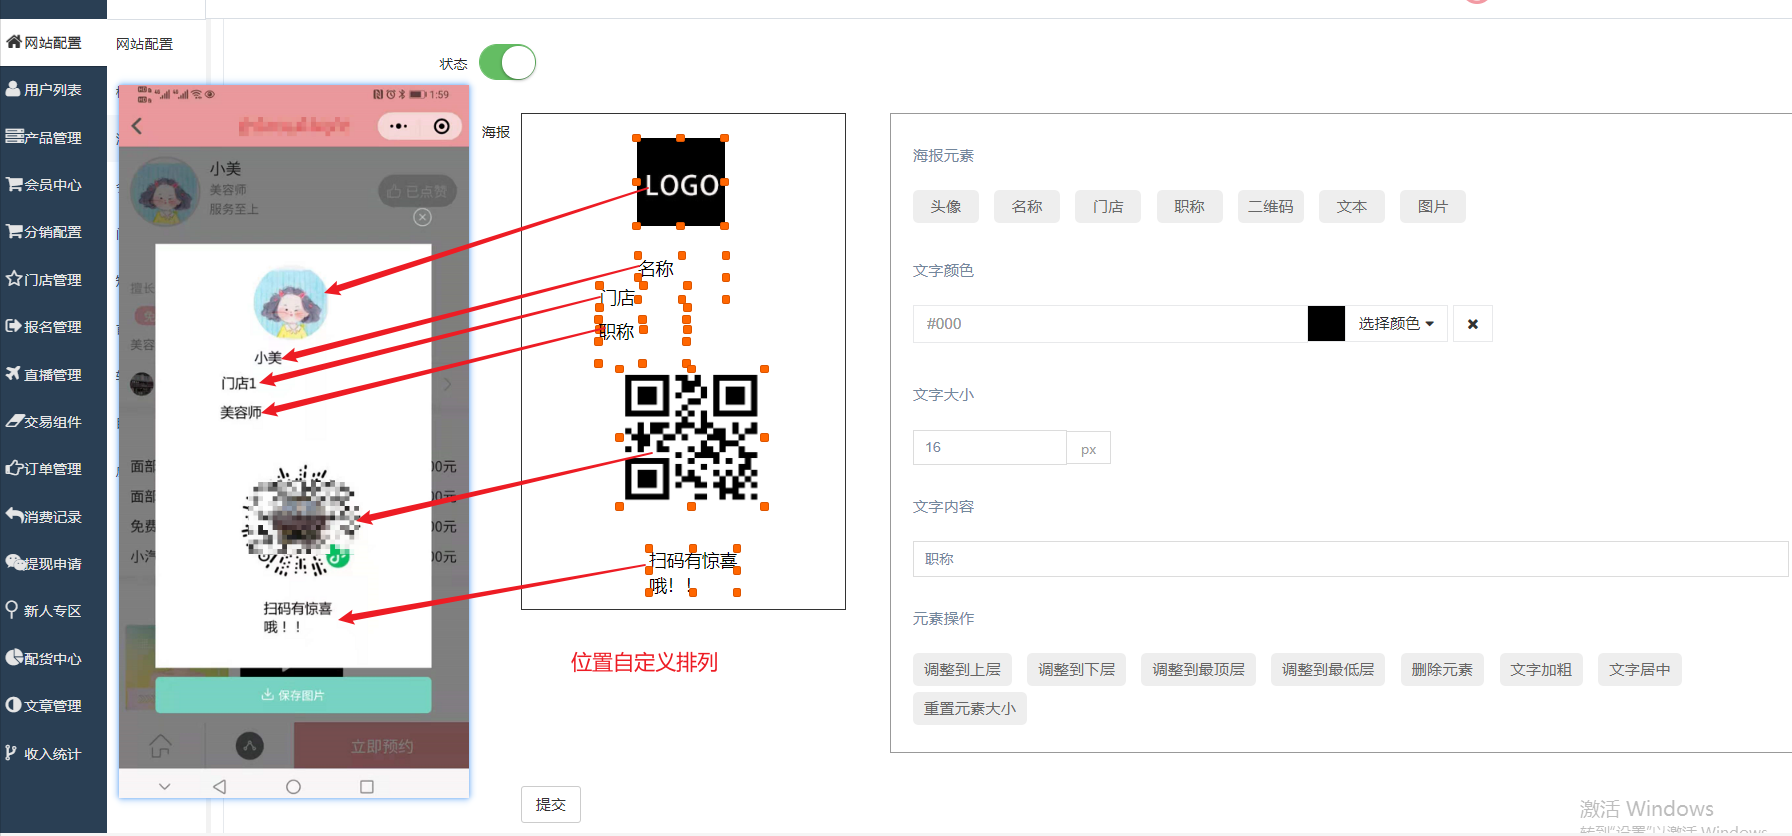The height and width of the screenshot is (836, 1792).
Task: Open 会员中心 in the sidebar
Action: pos(52,185)
